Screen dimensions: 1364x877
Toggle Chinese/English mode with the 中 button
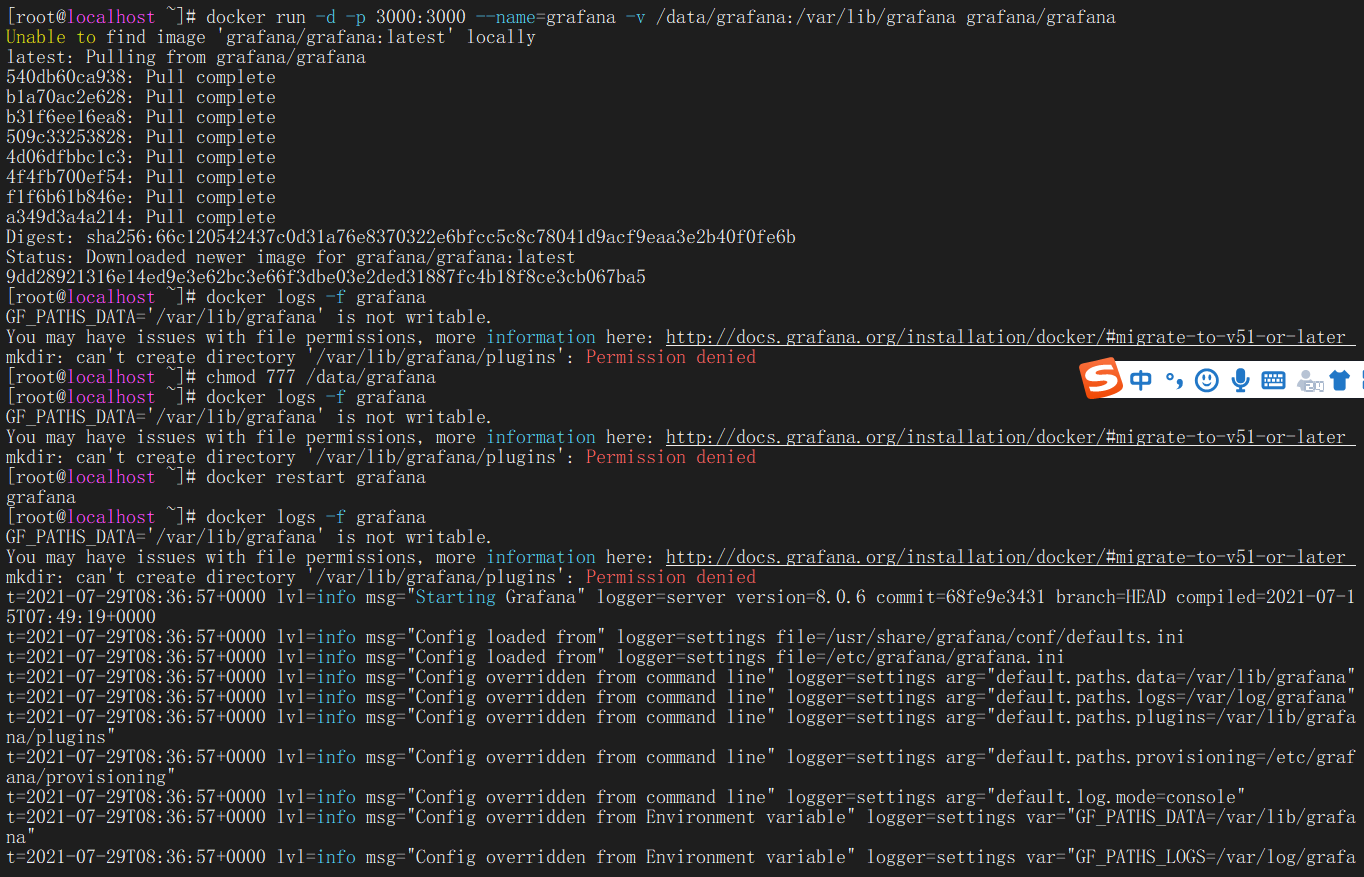(x=1141, y=380)
